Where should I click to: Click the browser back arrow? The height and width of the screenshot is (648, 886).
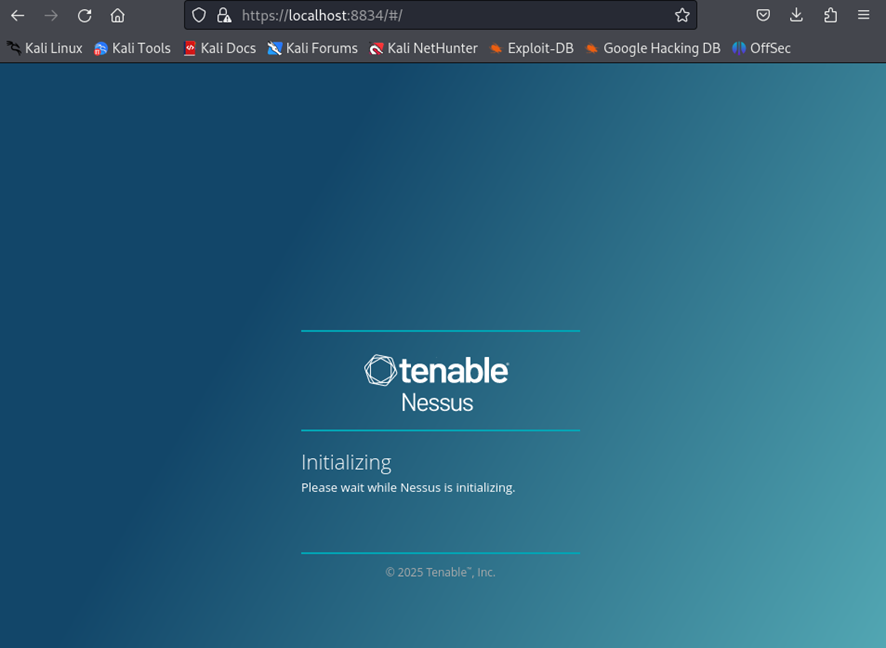coord(18,15)
